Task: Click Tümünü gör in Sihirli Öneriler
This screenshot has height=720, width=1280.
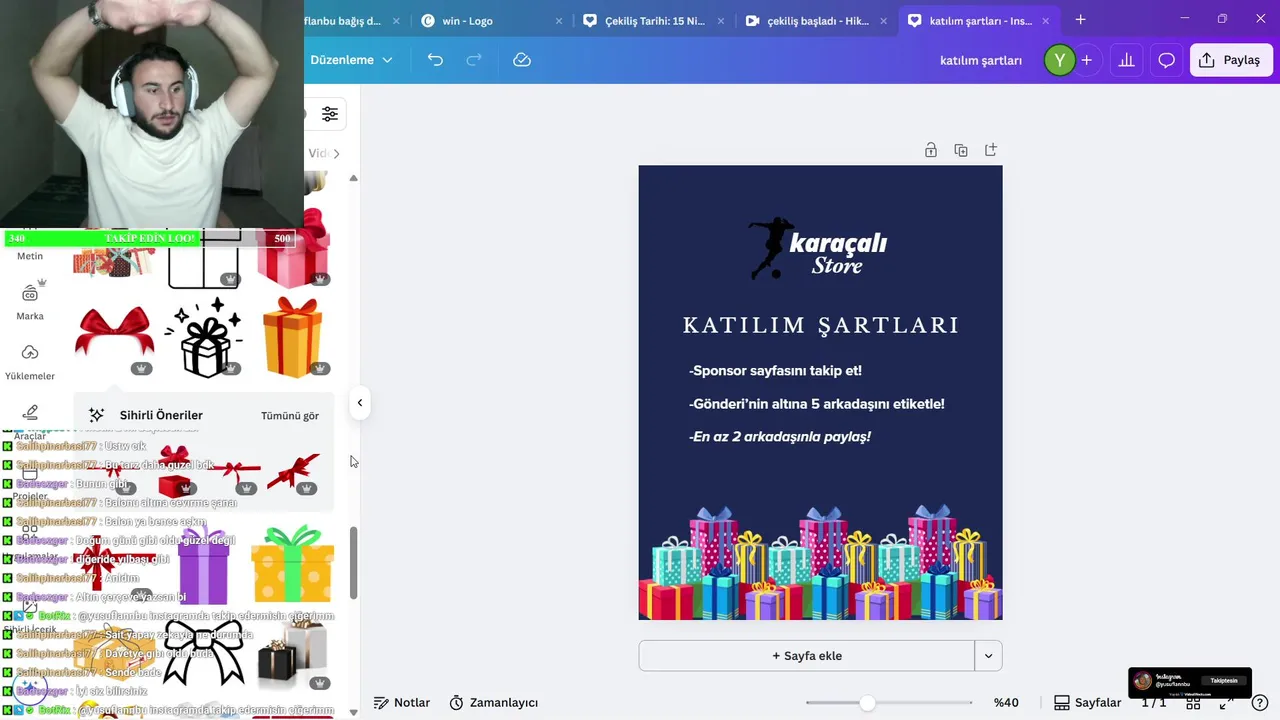Action: 290,416
